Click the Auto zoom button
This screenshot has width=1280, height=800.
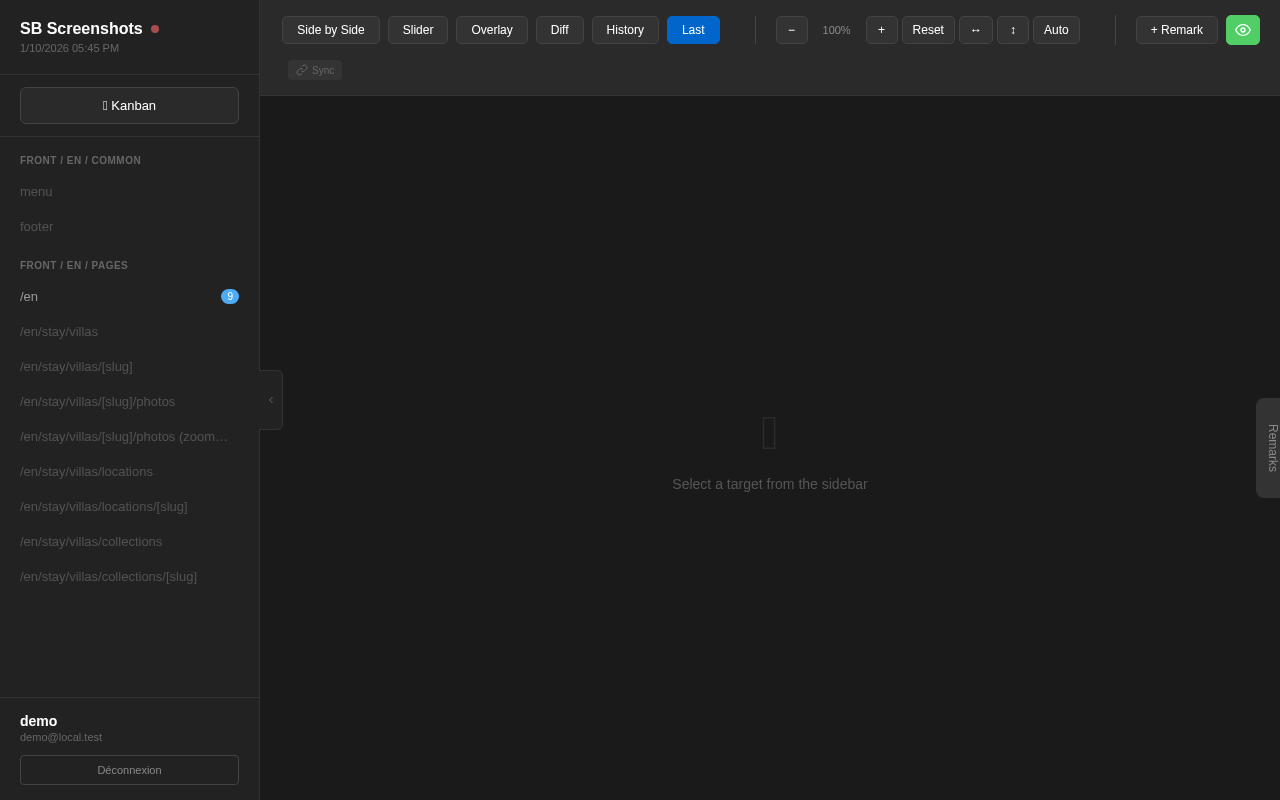click(x=1056, y=30)
